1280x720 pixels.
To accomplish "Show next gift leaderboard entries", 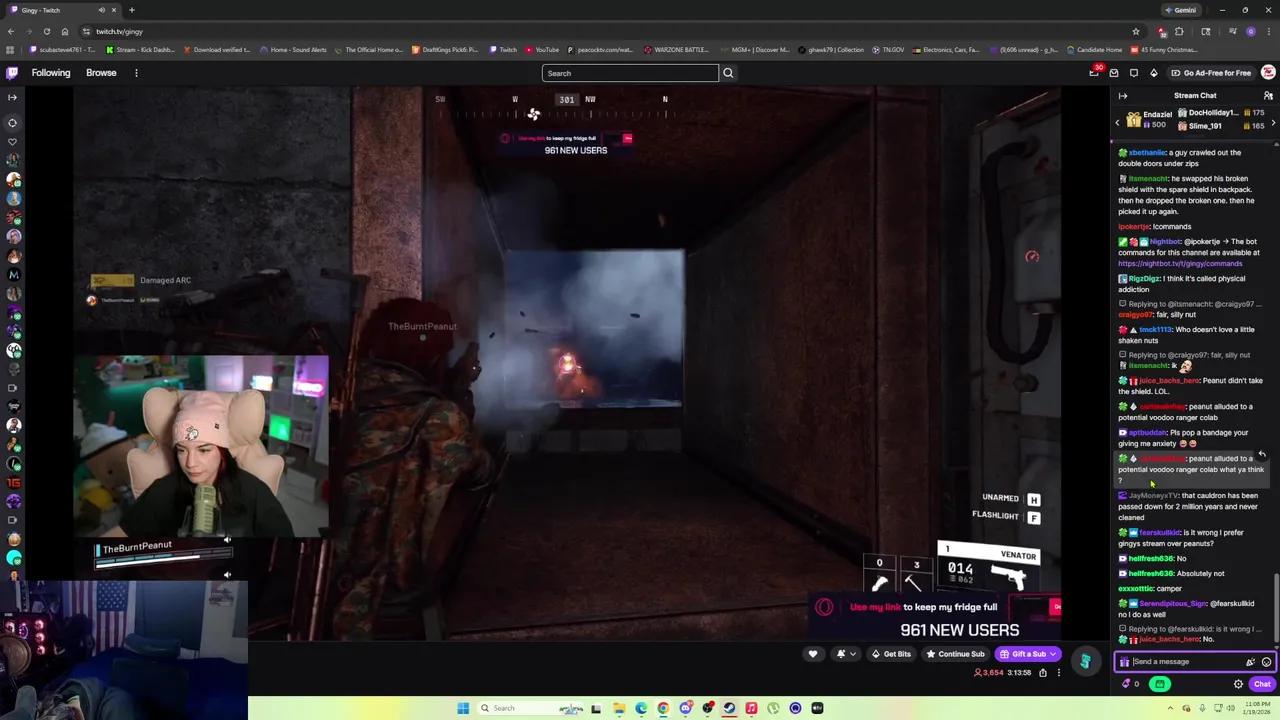I will point(1273,122).
